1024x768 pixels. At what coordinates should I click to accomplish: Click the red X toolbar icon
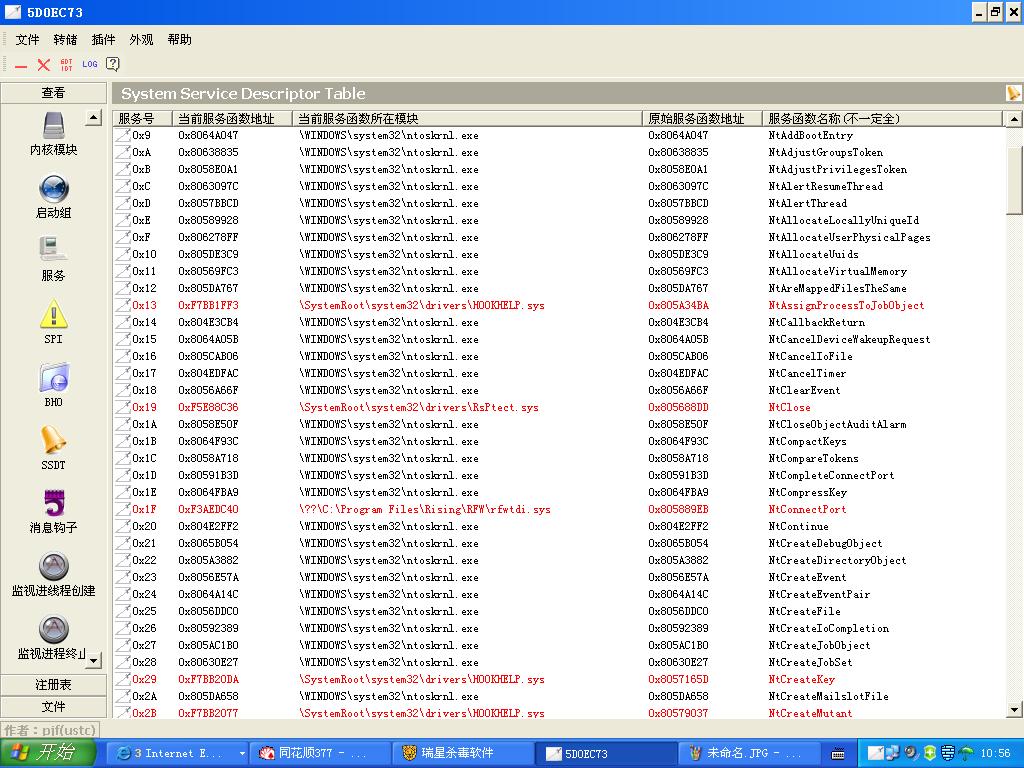[43, 64]
